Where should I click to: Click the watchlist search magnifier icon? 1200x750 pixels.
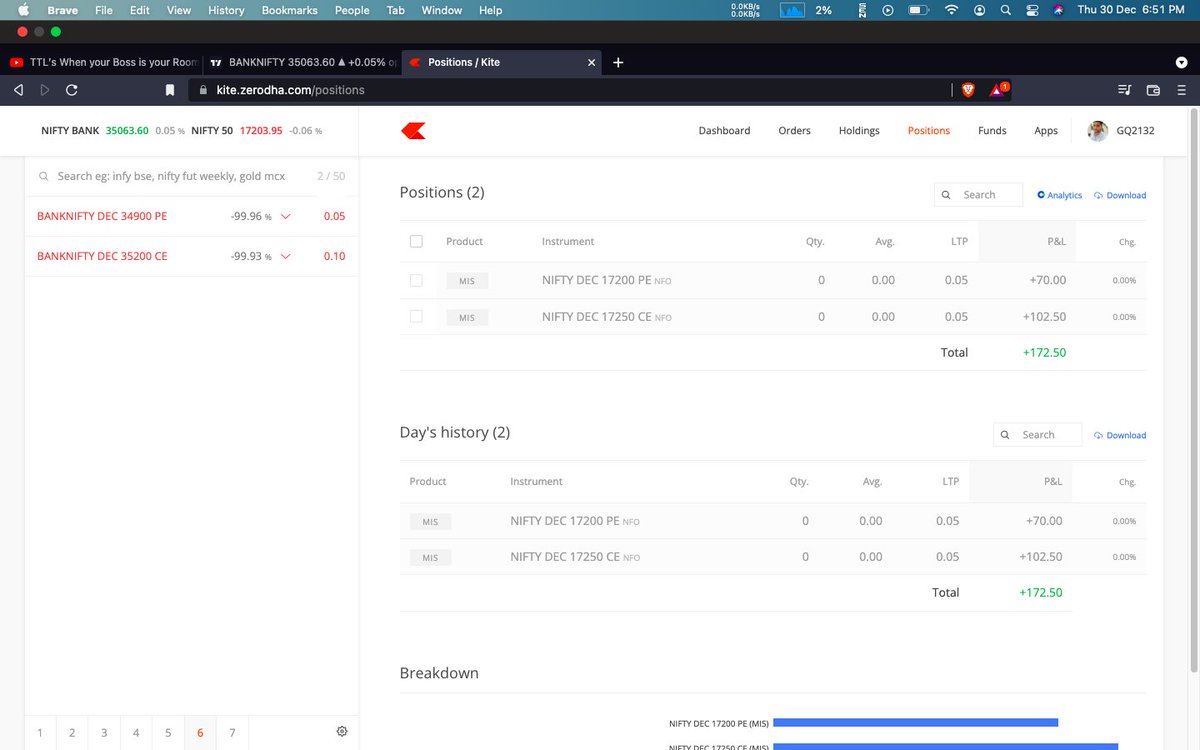44,176
